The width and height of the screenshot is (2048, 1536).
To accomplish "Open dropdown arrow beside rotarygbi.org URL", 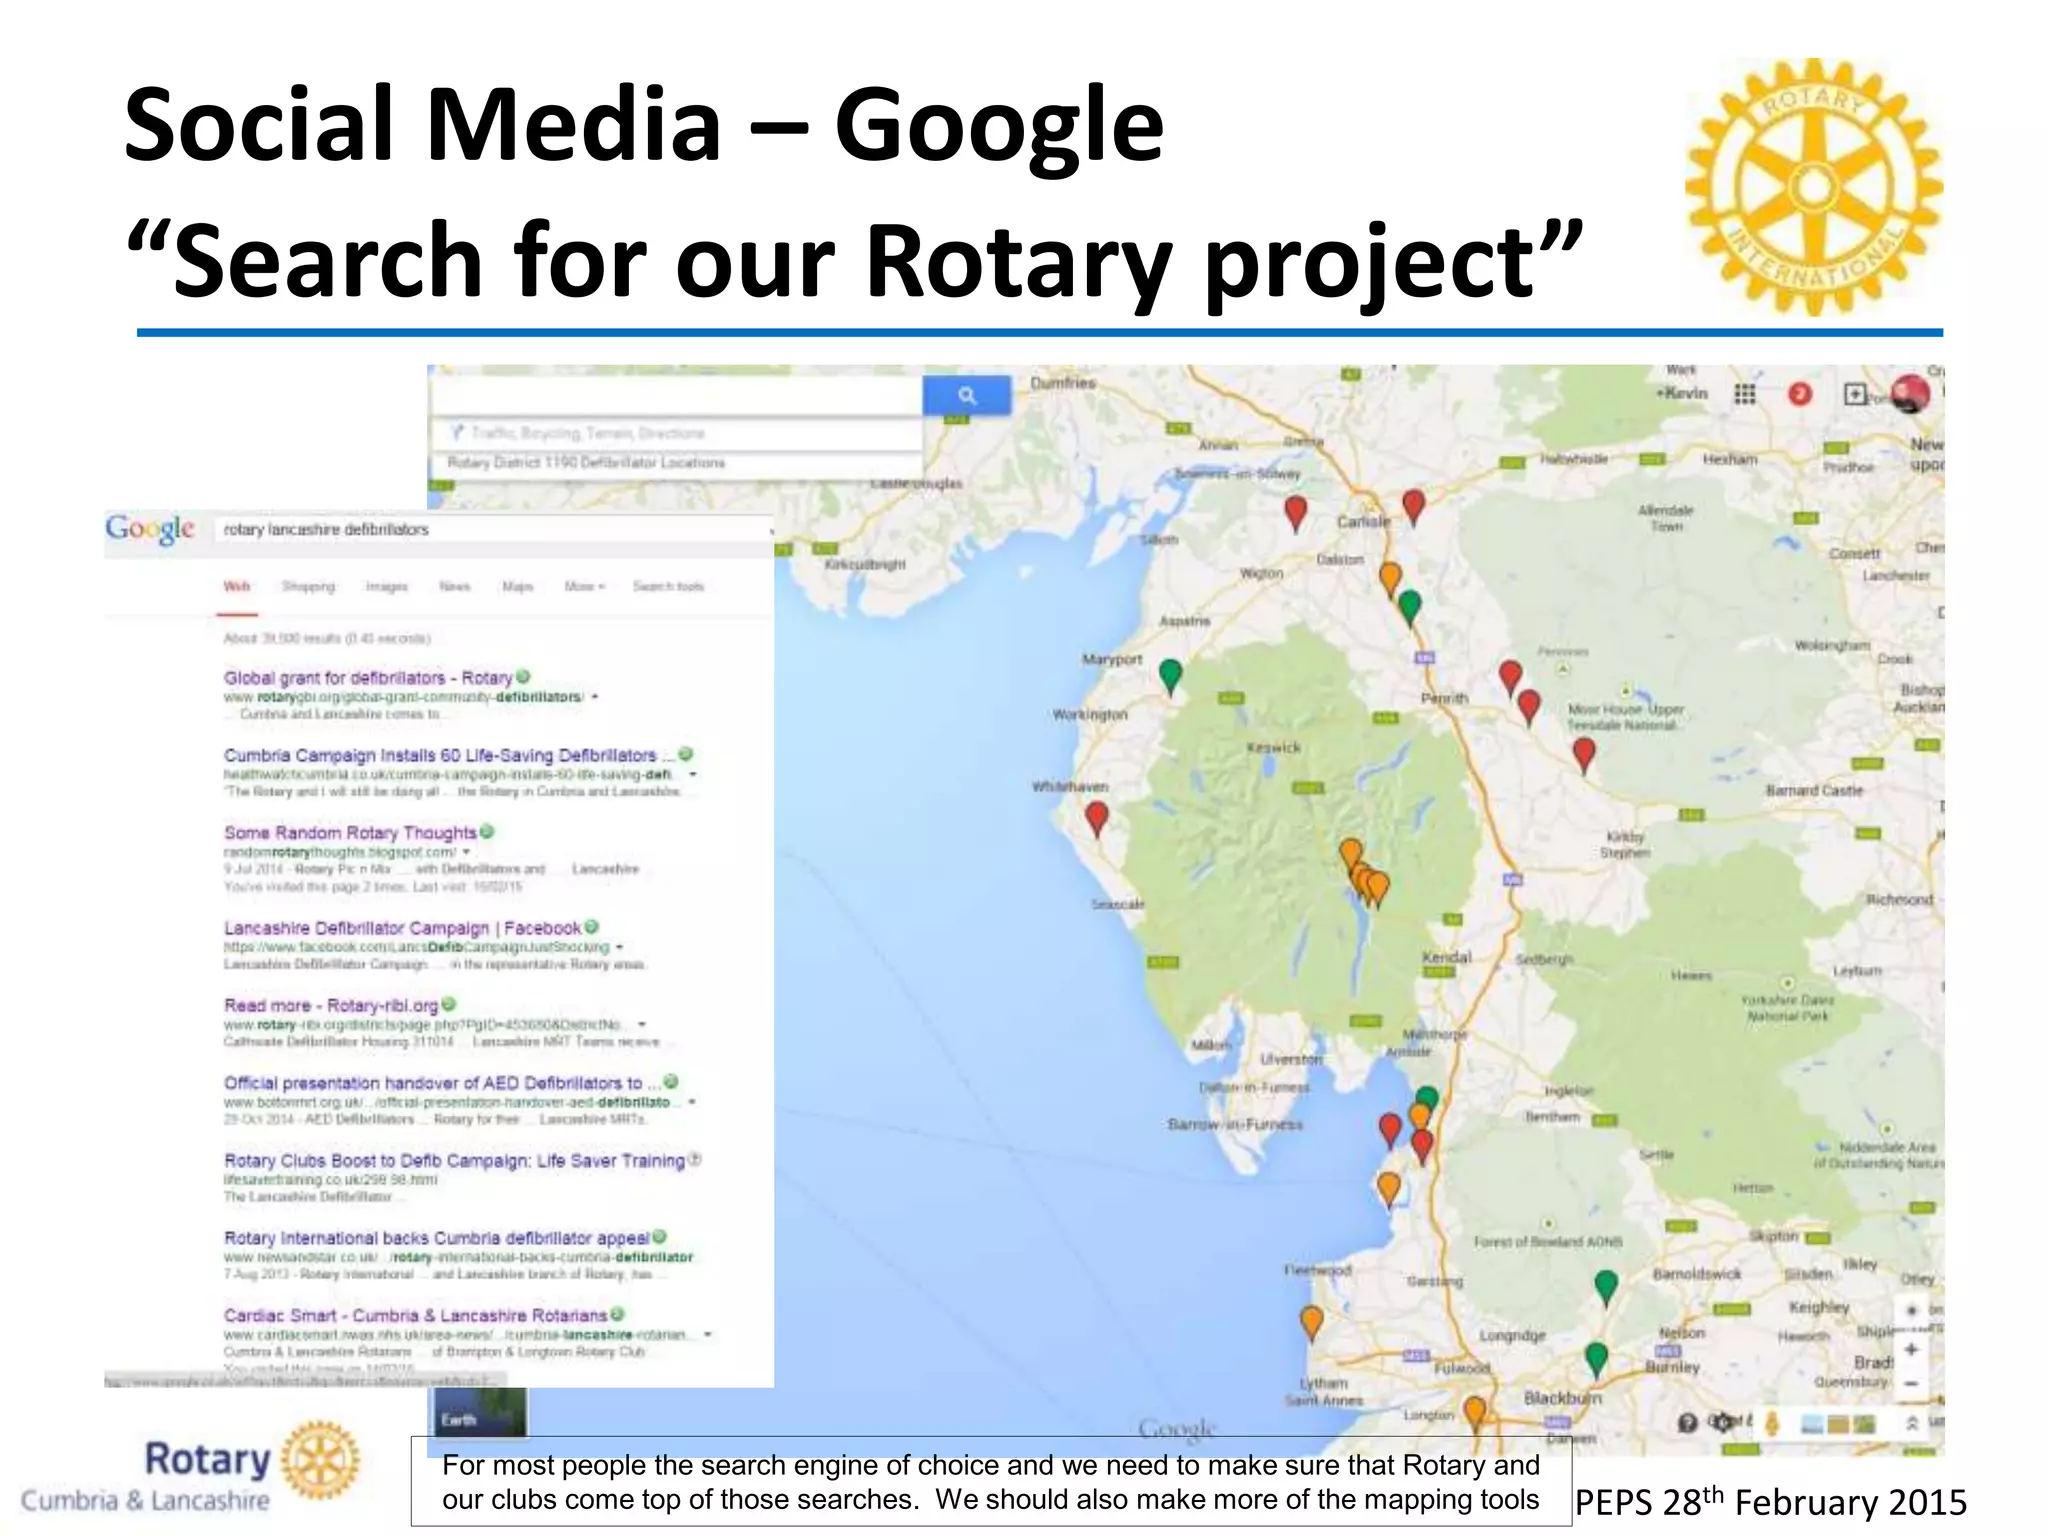I will (x=594, y=697).
